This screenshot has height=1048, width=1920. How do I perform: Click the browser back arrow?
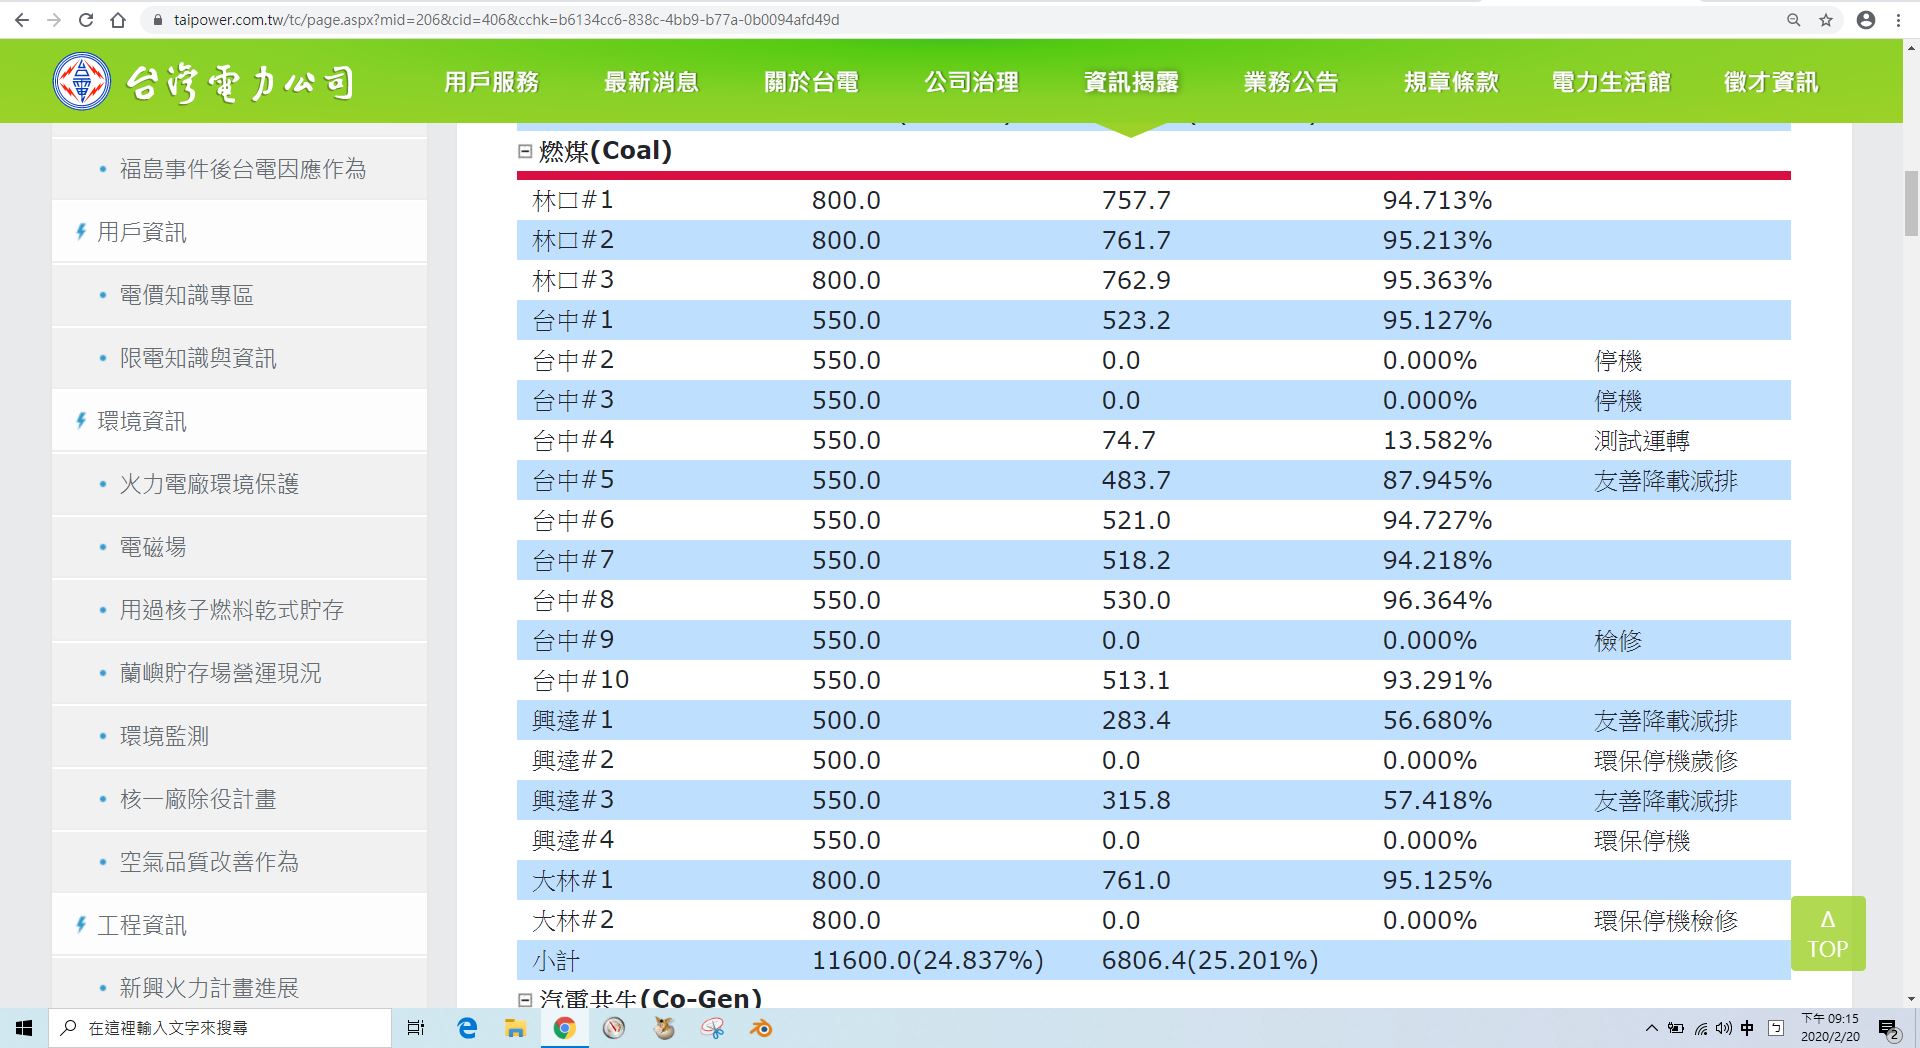[x=22, y=20]
